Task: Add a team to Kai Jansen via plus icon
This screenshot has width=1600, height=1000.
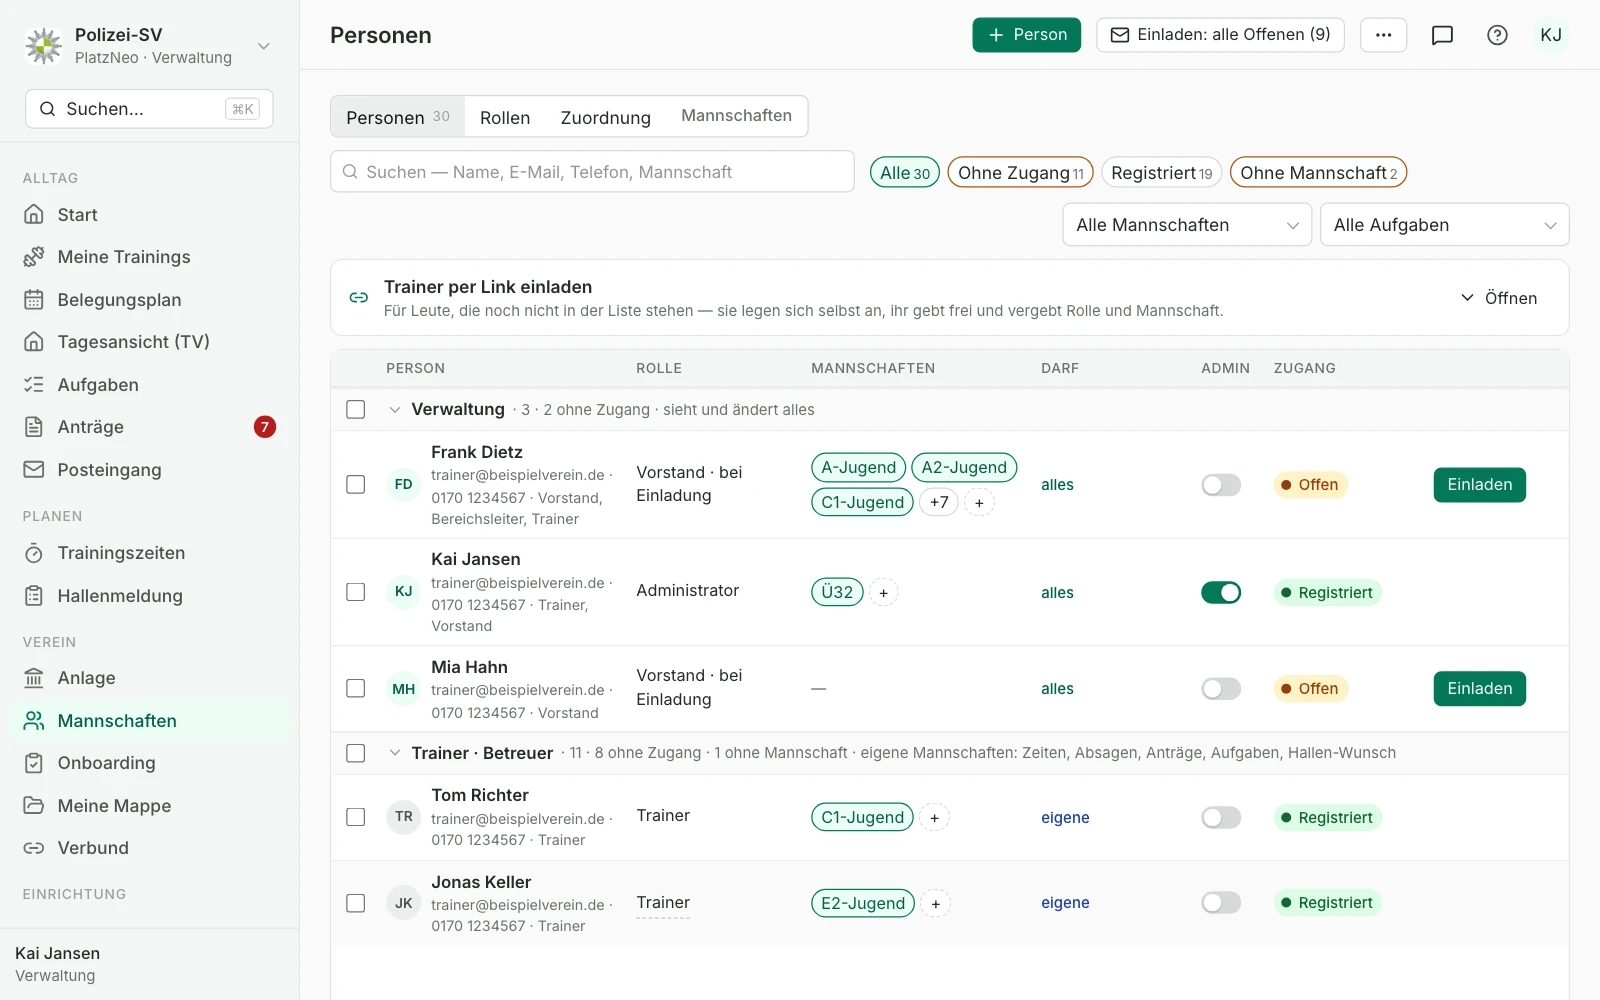Action: point(883,593)
